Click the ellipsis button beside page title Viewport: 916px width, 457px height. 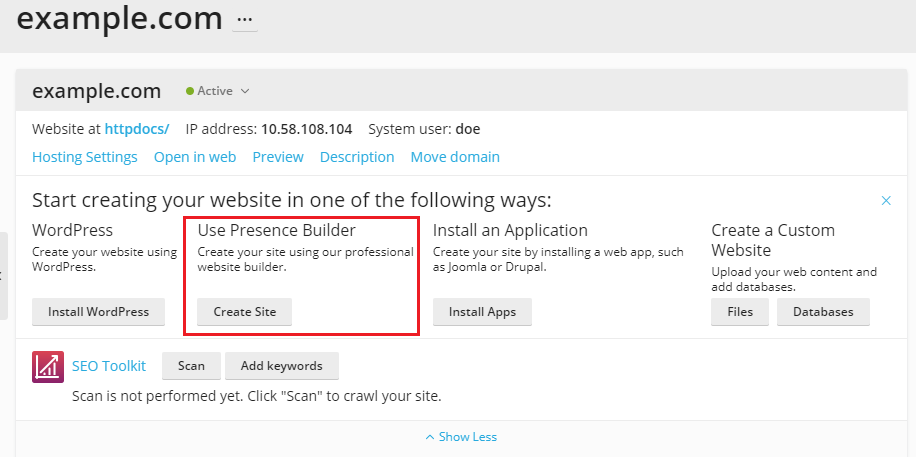tap(245, 20)
